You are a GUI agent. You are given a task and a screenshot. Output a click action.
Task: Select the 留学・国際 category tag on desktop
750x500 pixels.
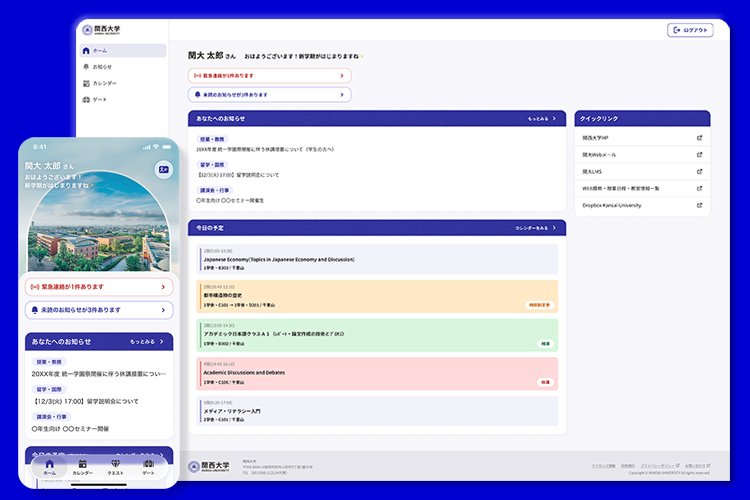(x=212, y=165)
